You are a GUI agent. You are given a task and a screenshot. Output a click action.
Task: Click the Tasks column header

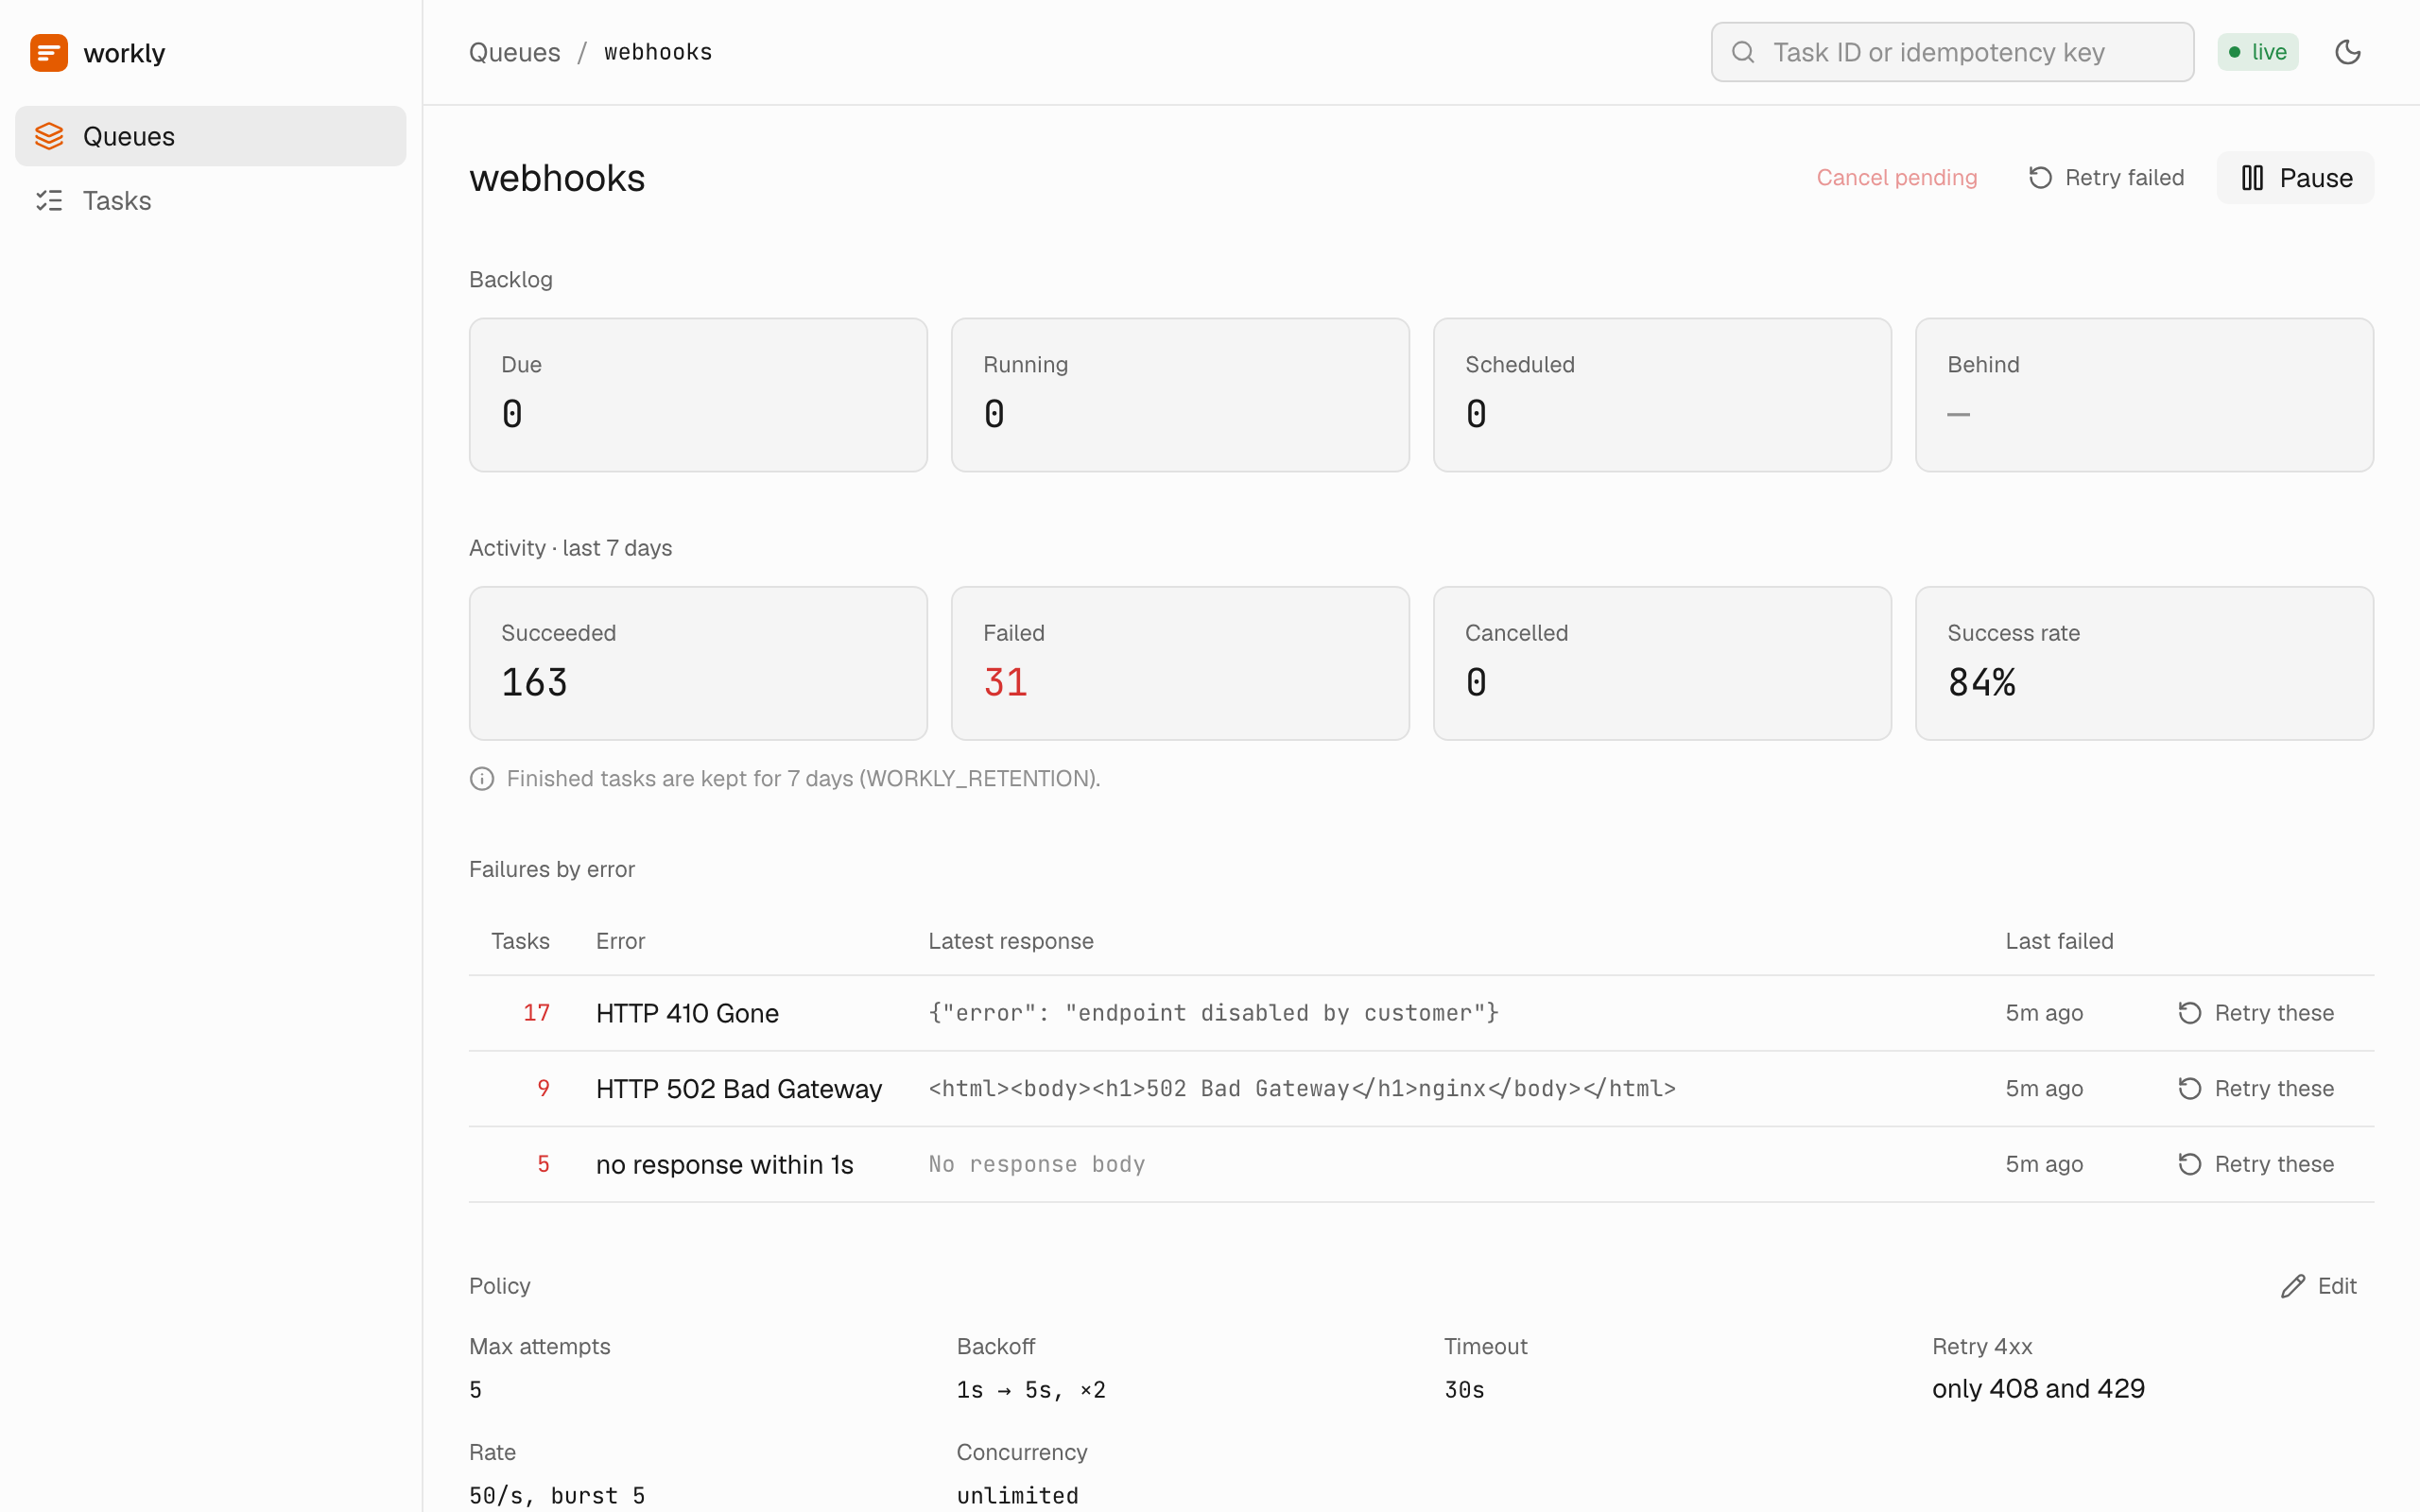520,941
